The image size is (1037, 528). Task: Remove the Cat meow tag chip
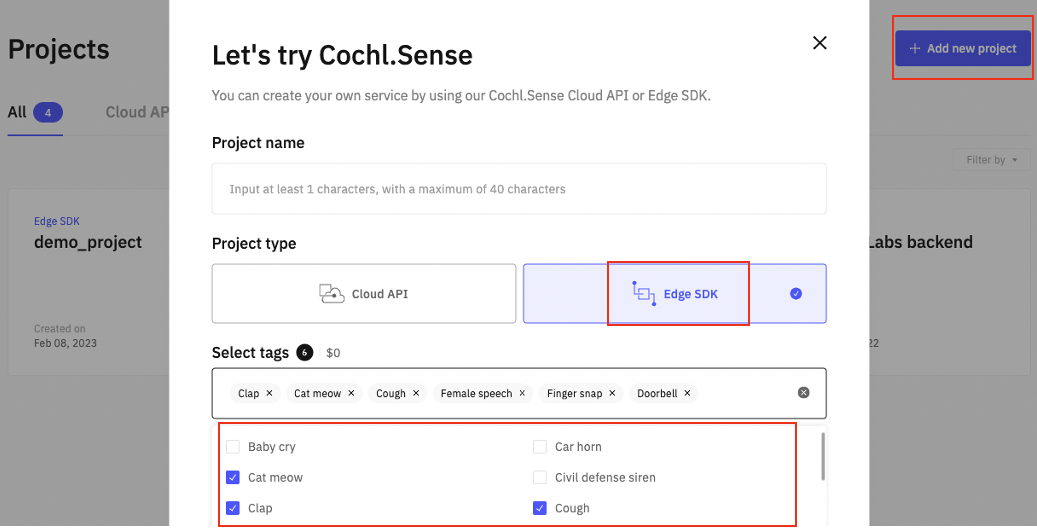coord(351,393)
